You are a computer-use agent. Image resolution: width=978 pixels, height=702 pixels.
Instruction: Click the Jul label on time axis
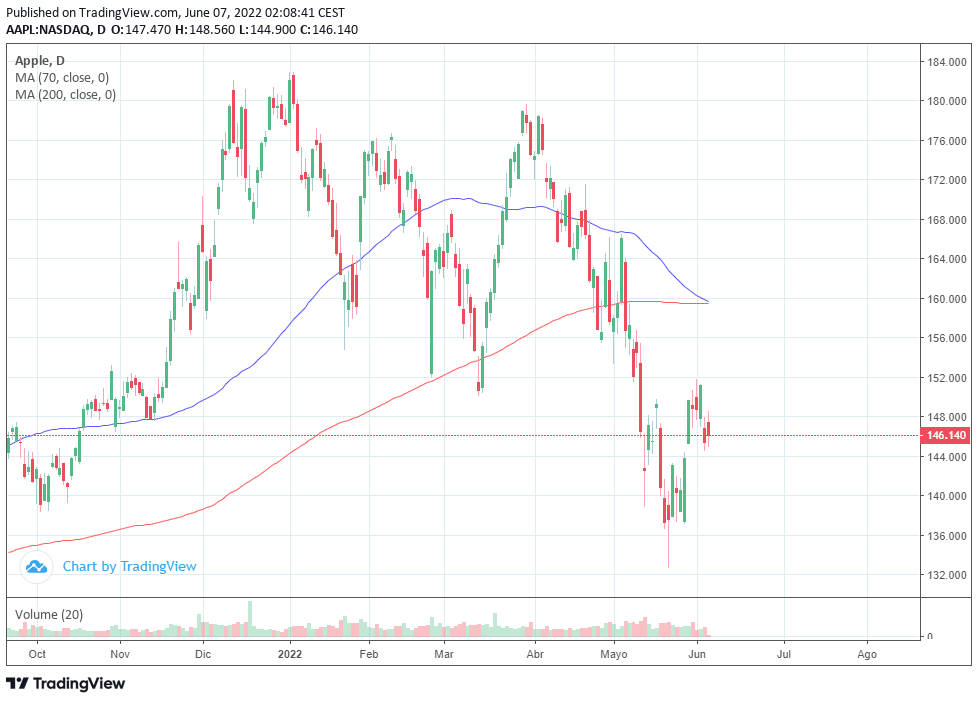(783, 654)
